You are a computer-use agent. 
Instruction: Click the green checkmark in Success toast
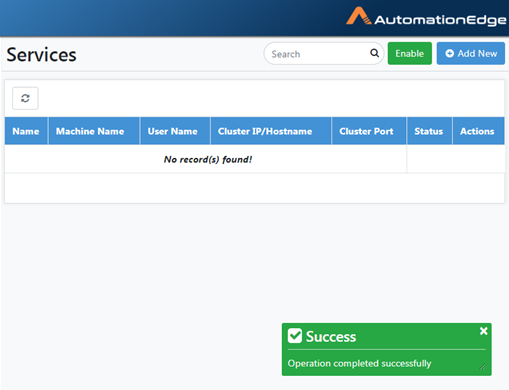point(295,336)
